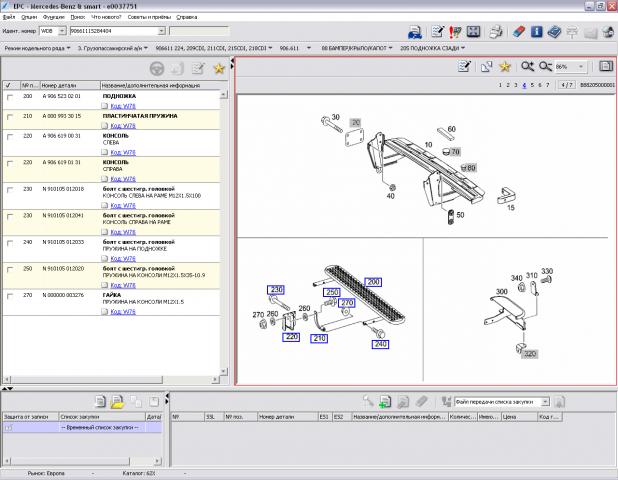Image resolution: width=618 pixels, height=480 pixels.
Task: Open the notes checklist icon in main toolbar
Action: pos(437,32)
